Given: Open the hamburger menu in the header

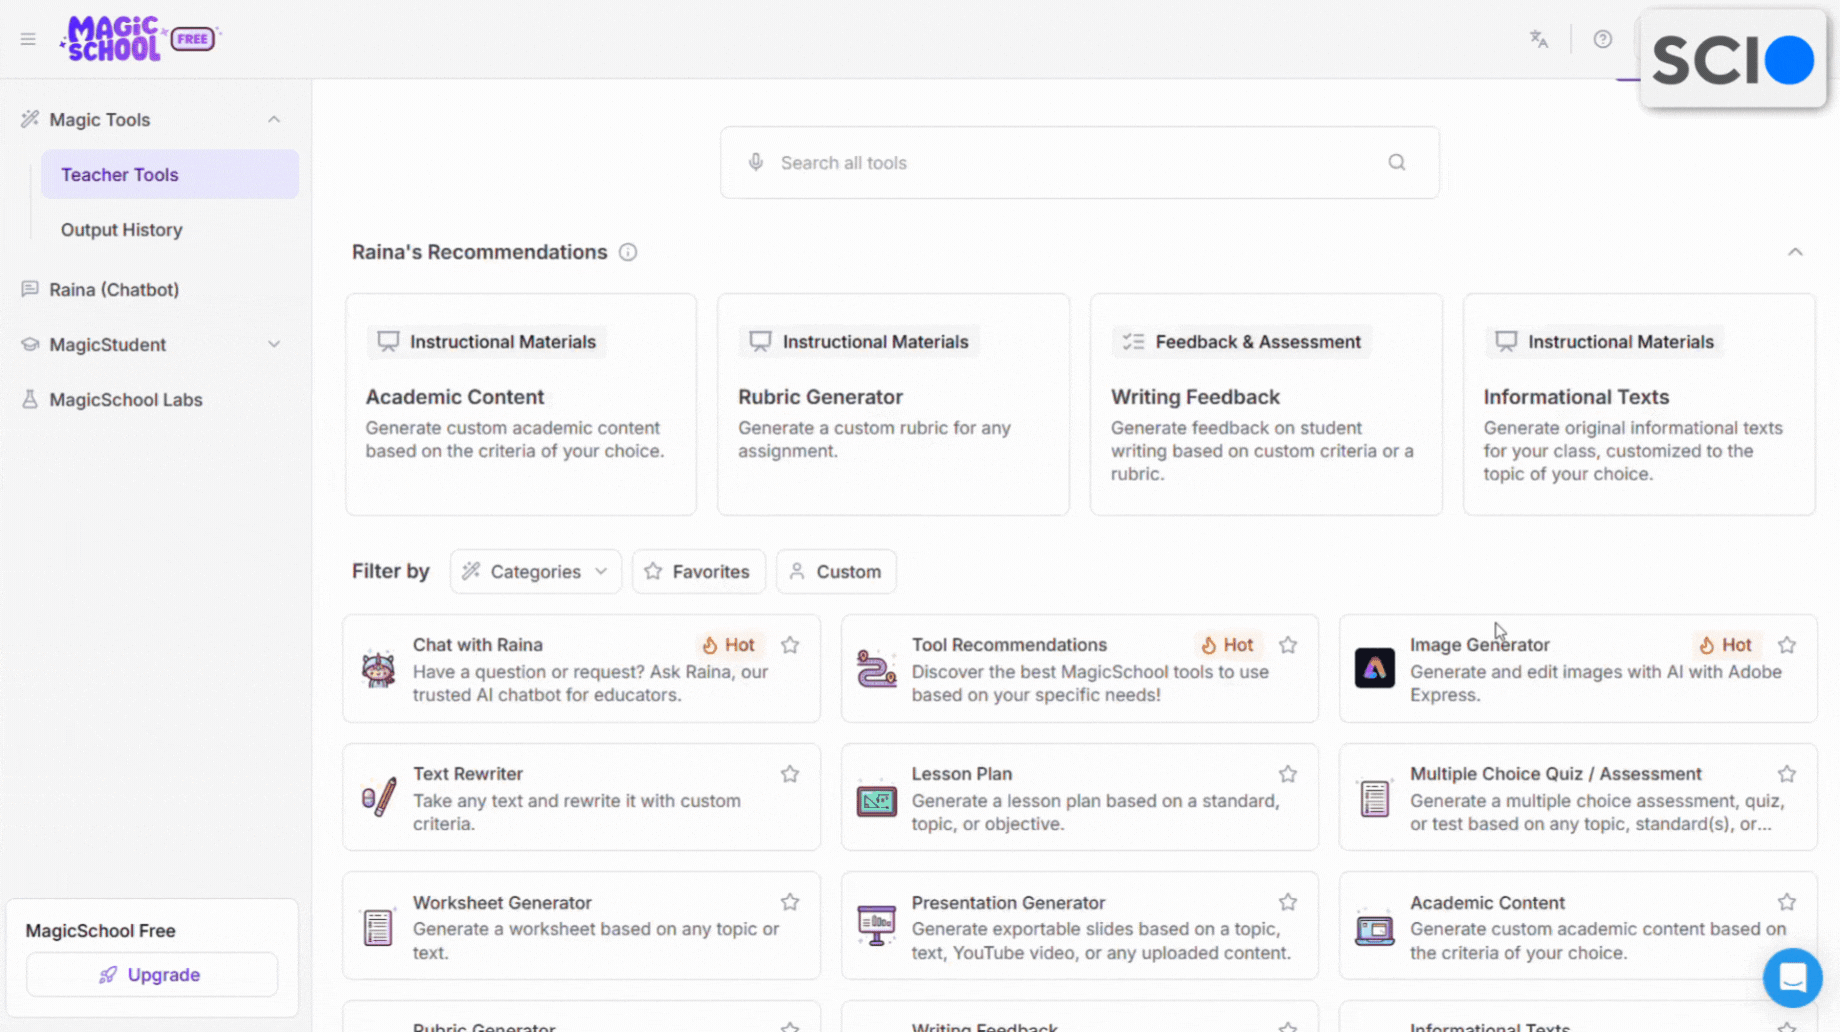Looking at the screenshot, I should (28, 39).
